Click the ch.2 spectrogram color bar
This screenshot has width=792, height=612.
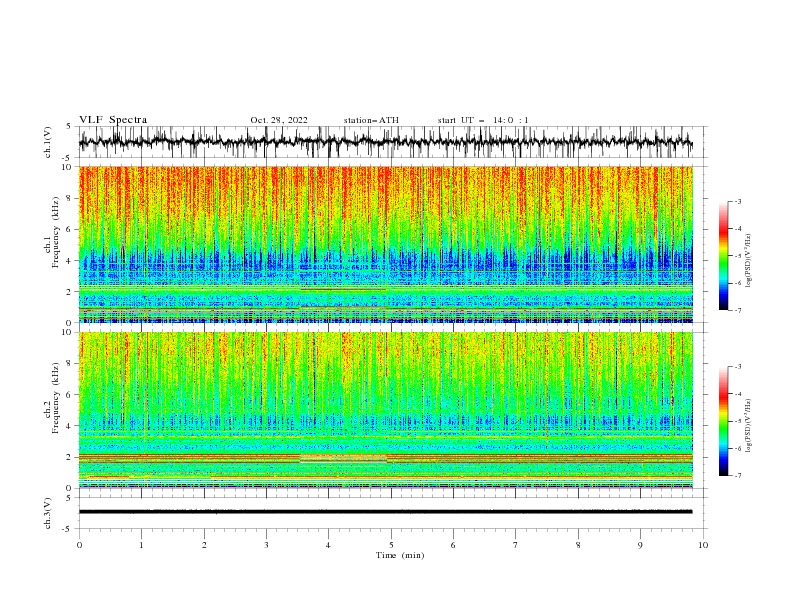(x=724, y=421)
